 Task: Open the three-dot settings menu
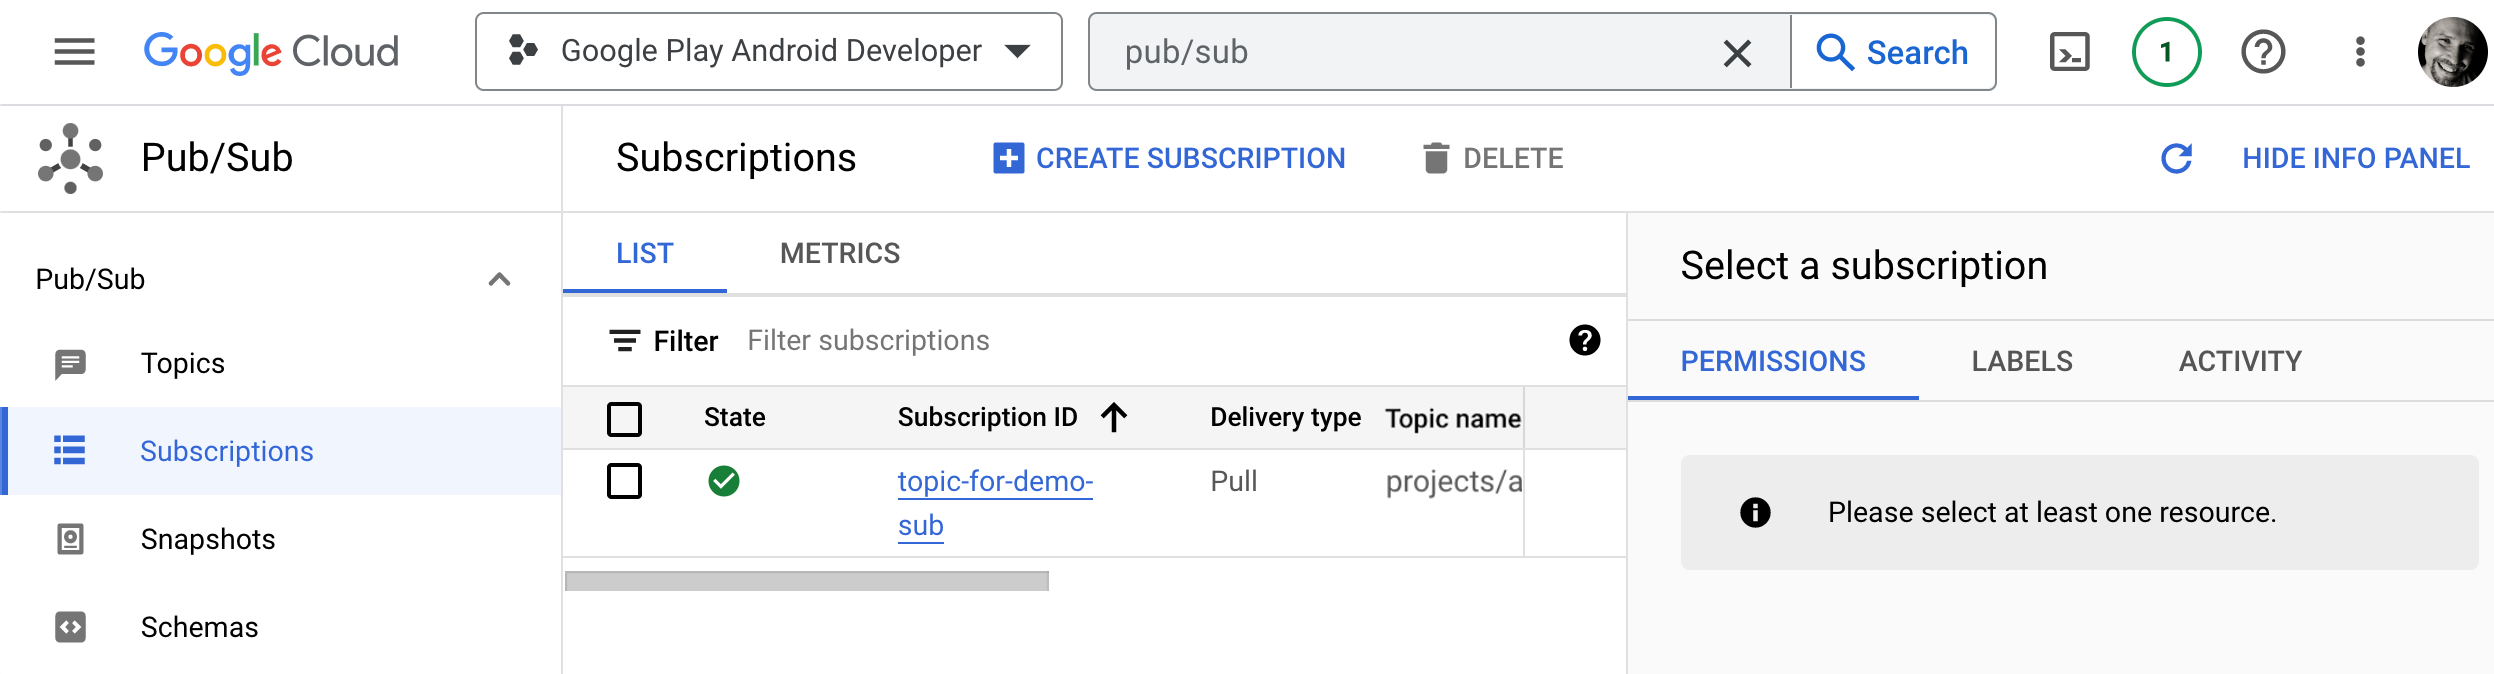pos(2360,52)
